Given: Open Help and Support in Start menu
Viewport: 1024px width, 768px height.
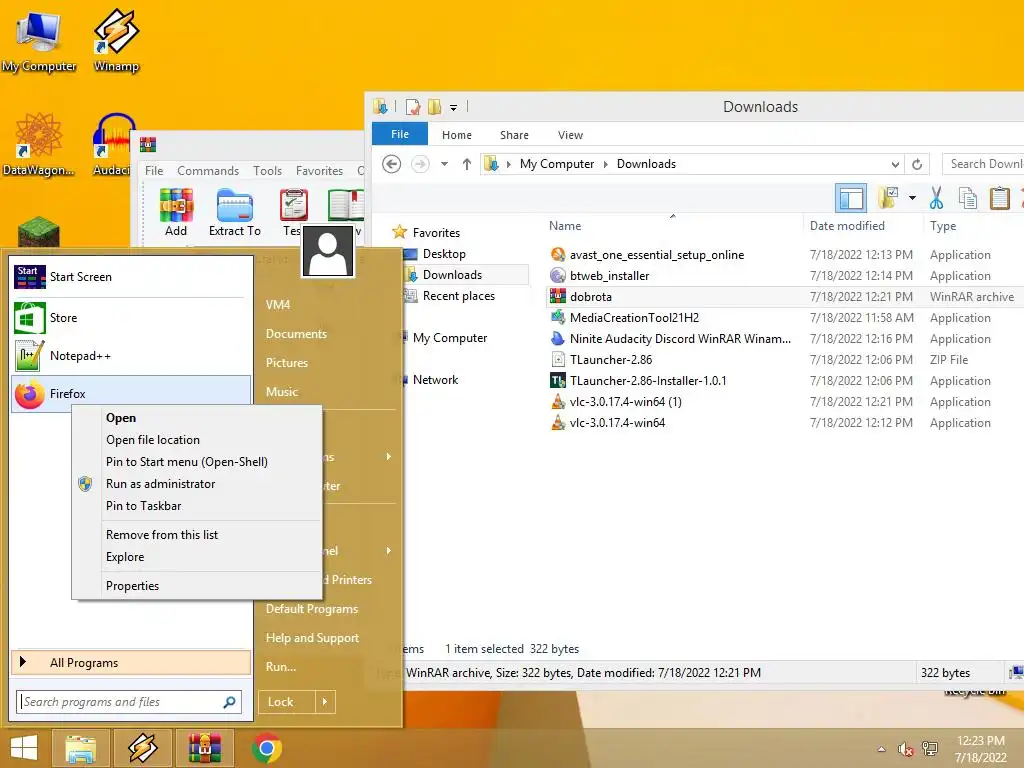Looking at the screenshot, I should (312, 638).
